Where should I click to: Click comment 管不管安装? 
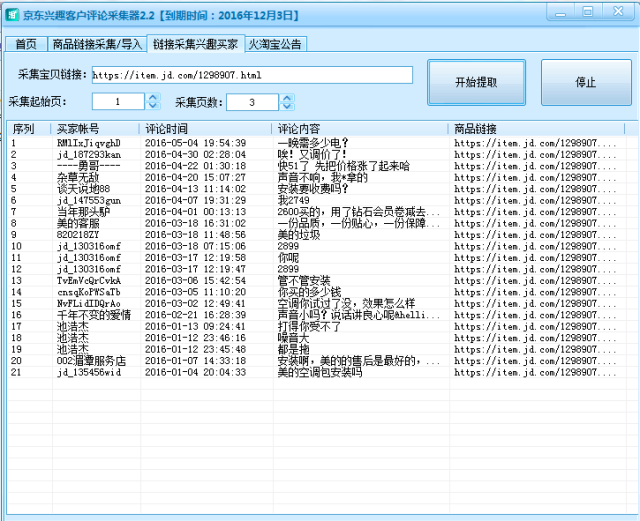tap(304, 281)
